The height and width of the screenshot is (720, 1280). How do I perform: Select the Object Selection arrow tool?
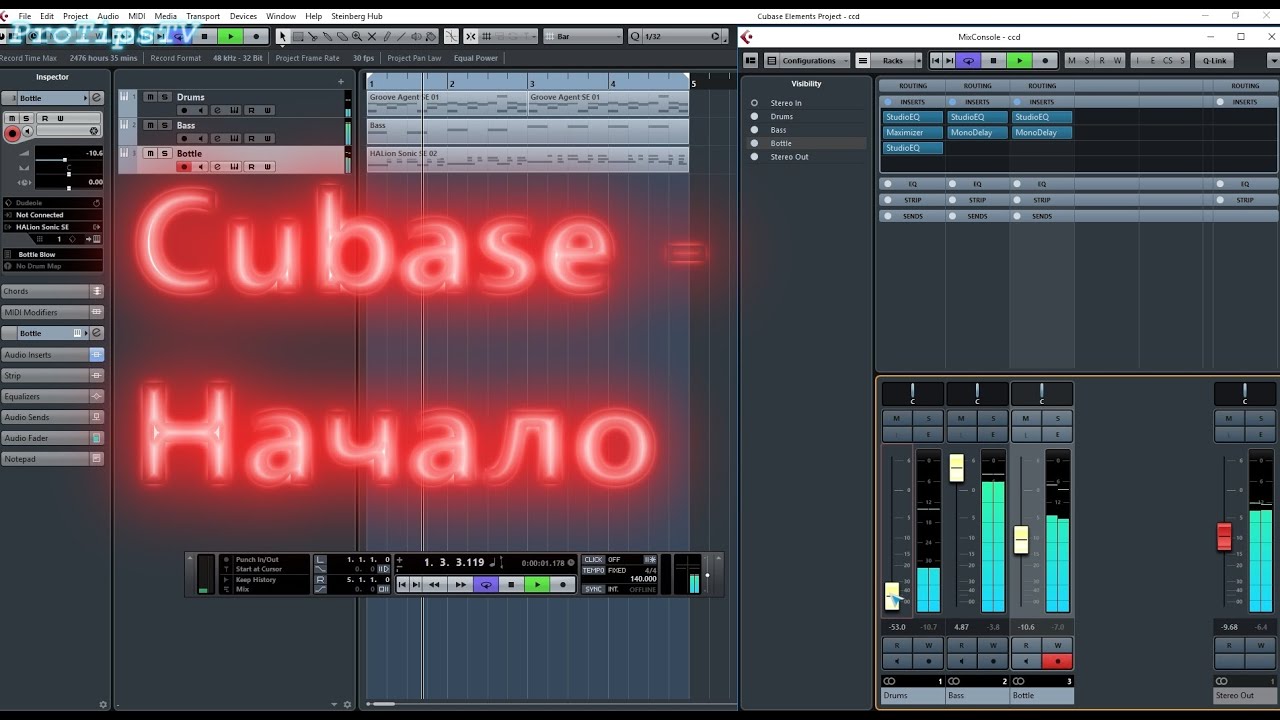(283, 36)
